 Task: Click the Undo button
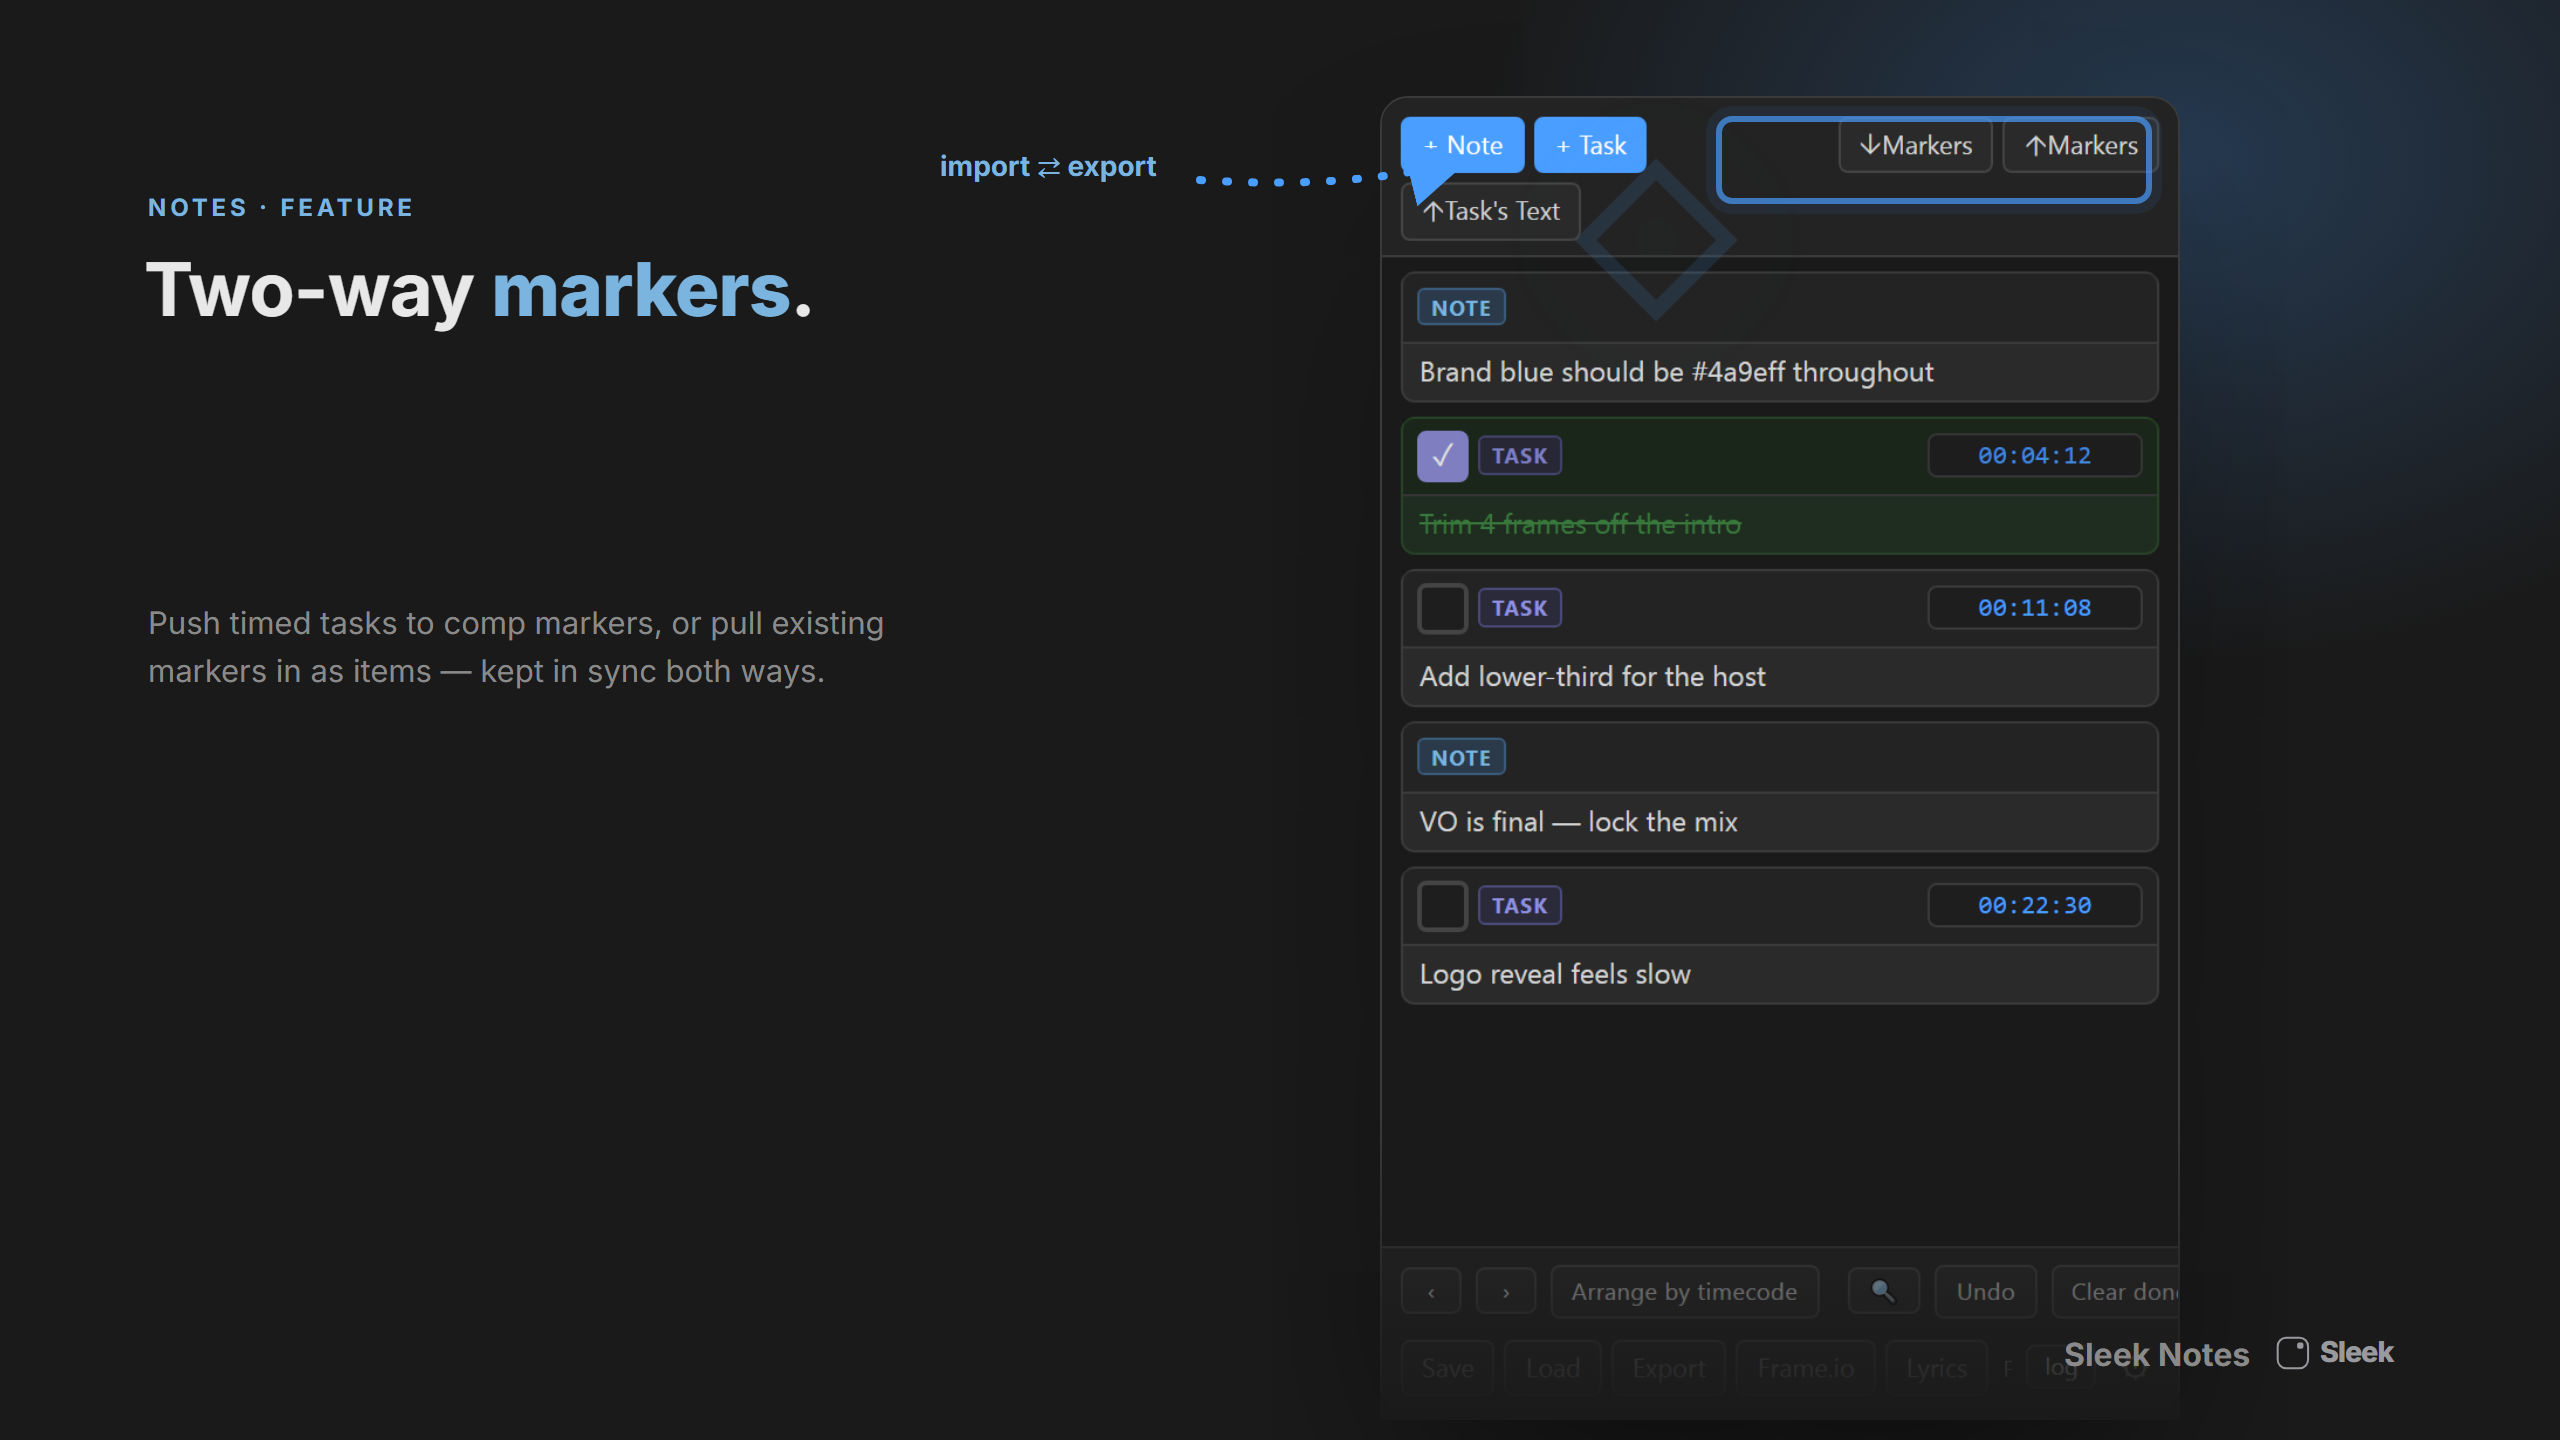tap(1985, 1292)
